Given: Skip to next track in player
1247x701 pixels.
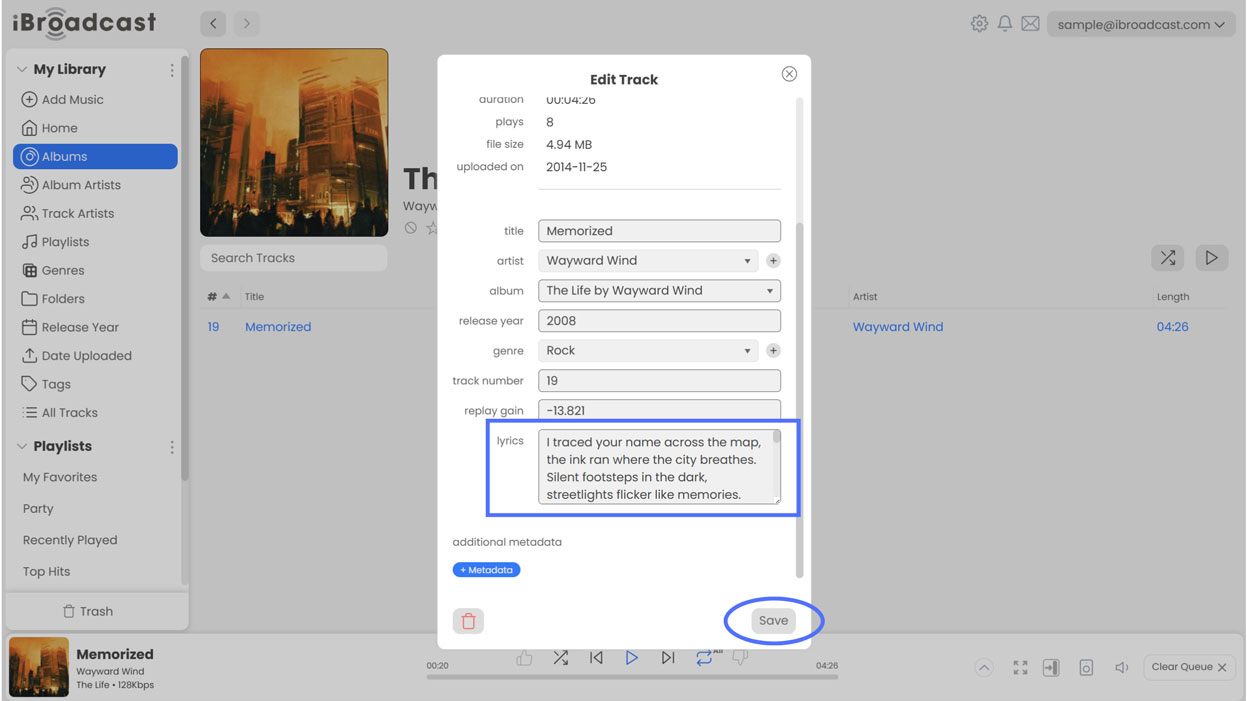Looking at the screenshot, I should click(x=667, y=658).
